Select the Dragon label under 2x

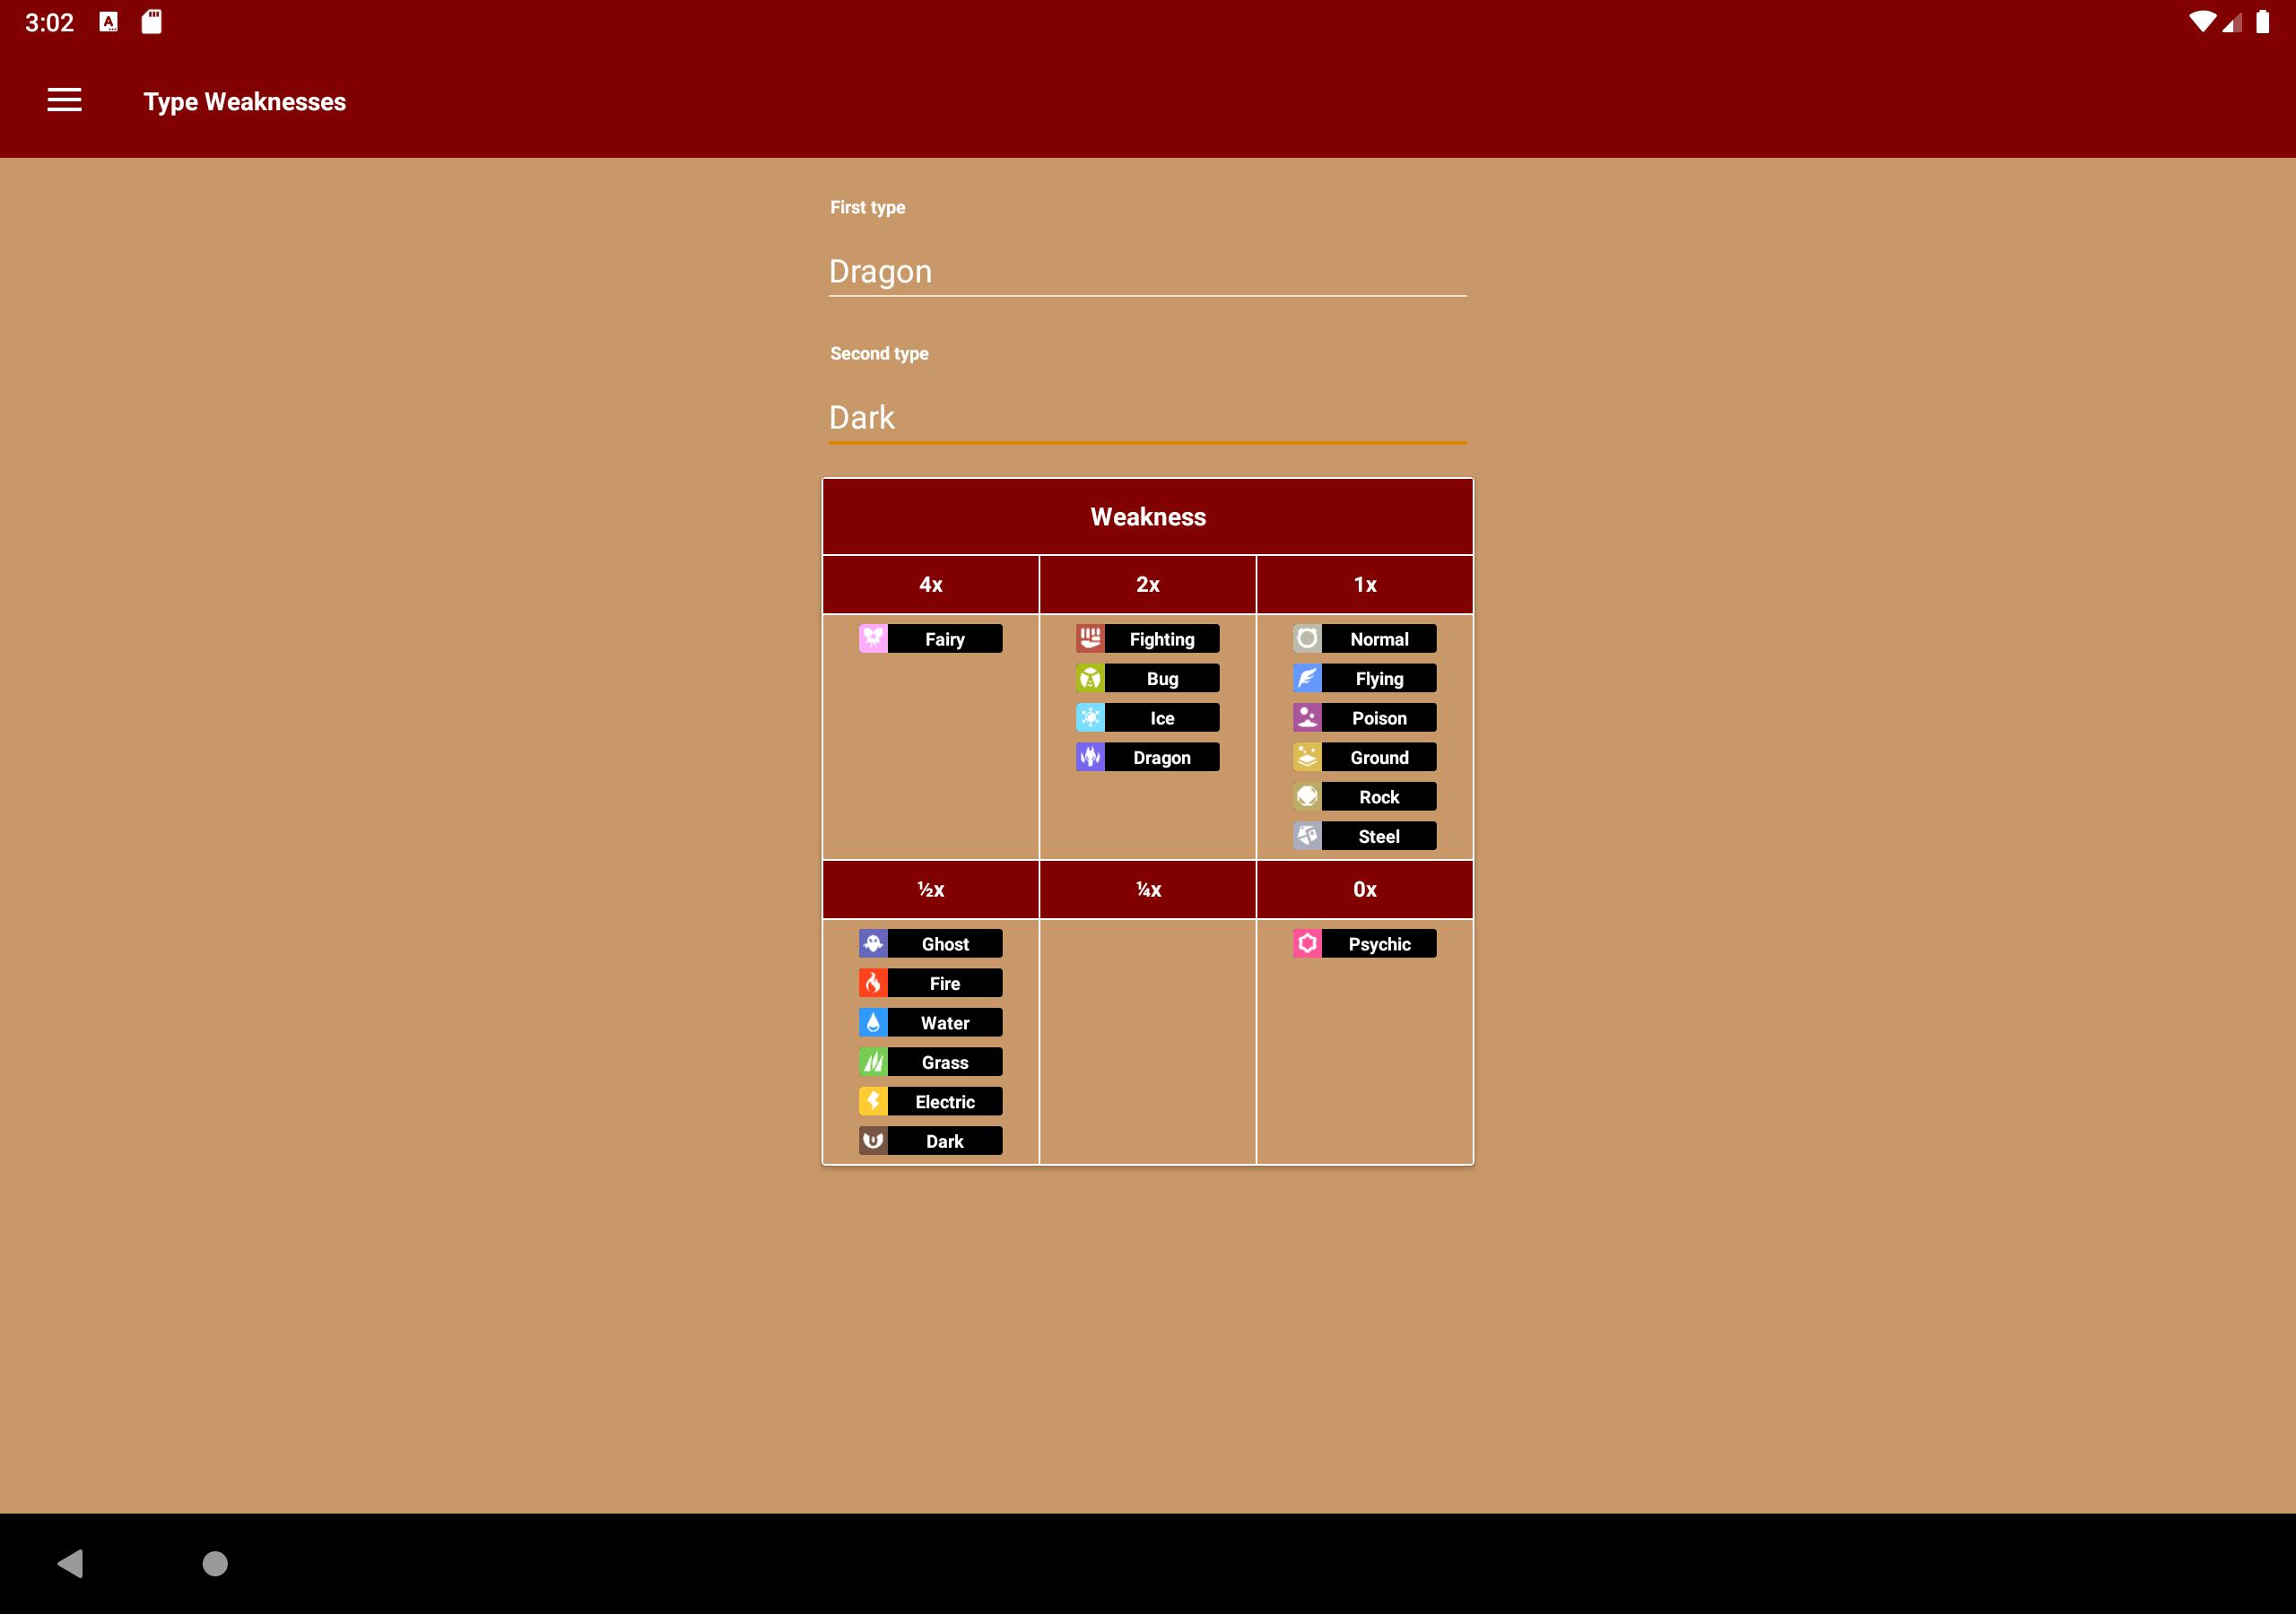pos(1162,757)
